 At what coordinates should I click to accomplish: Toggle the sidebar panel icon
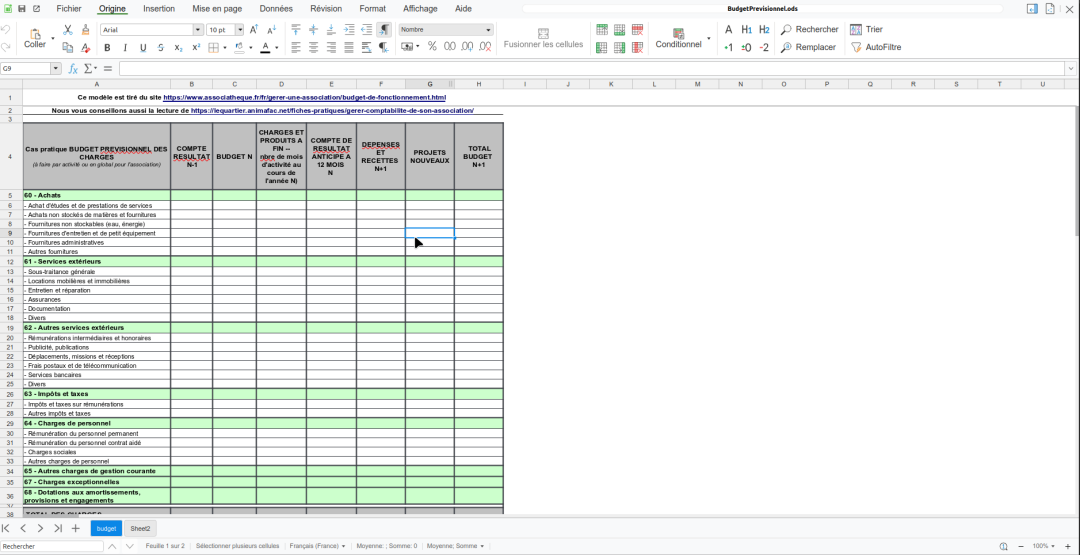[x=1032, y=9]
